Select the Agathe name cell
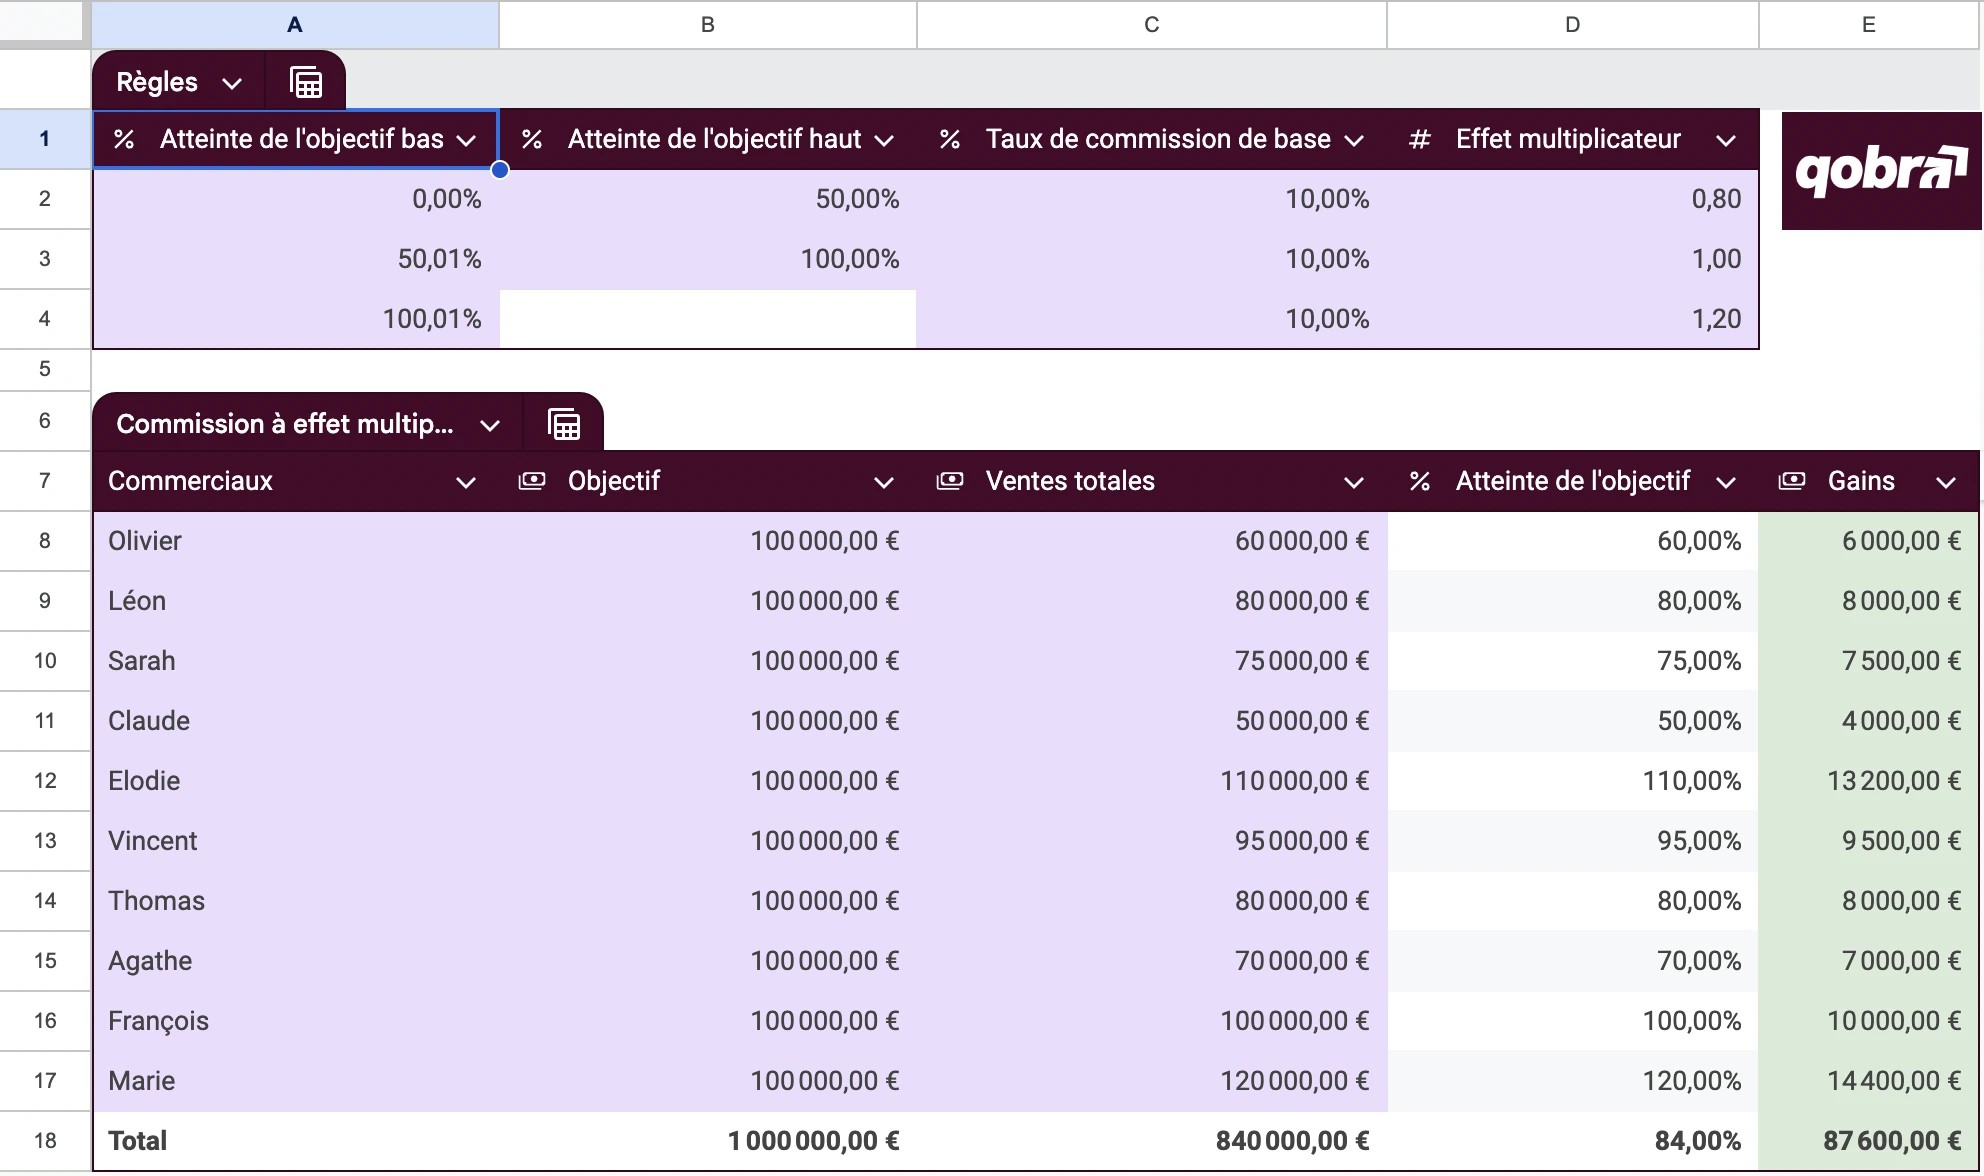Screen dimensions: 1984x1176 coord(296,961)
